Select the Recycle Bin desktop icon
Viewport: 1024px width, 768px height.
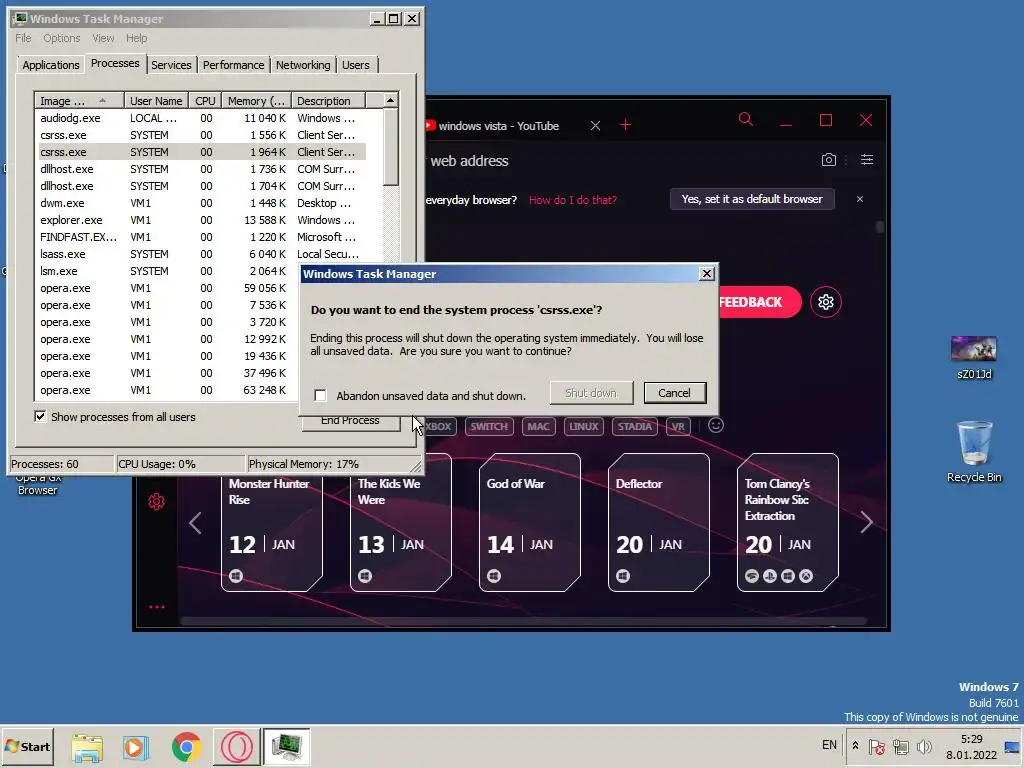[x=974, y=451]
